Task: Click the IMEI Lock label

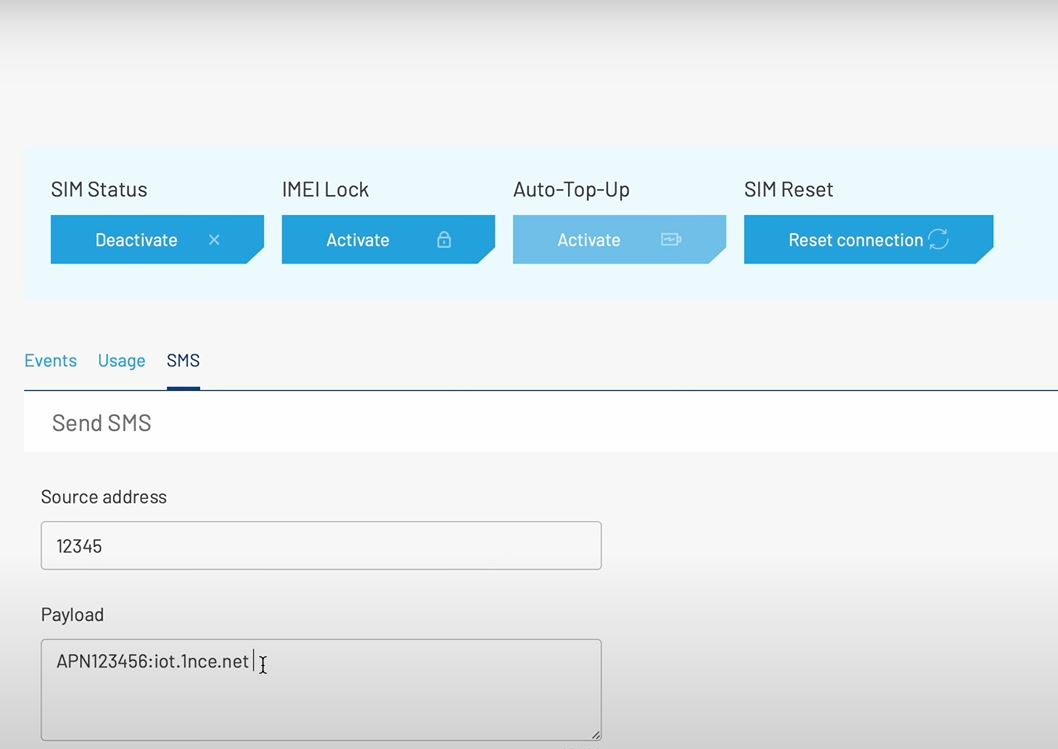Action: 325,190
